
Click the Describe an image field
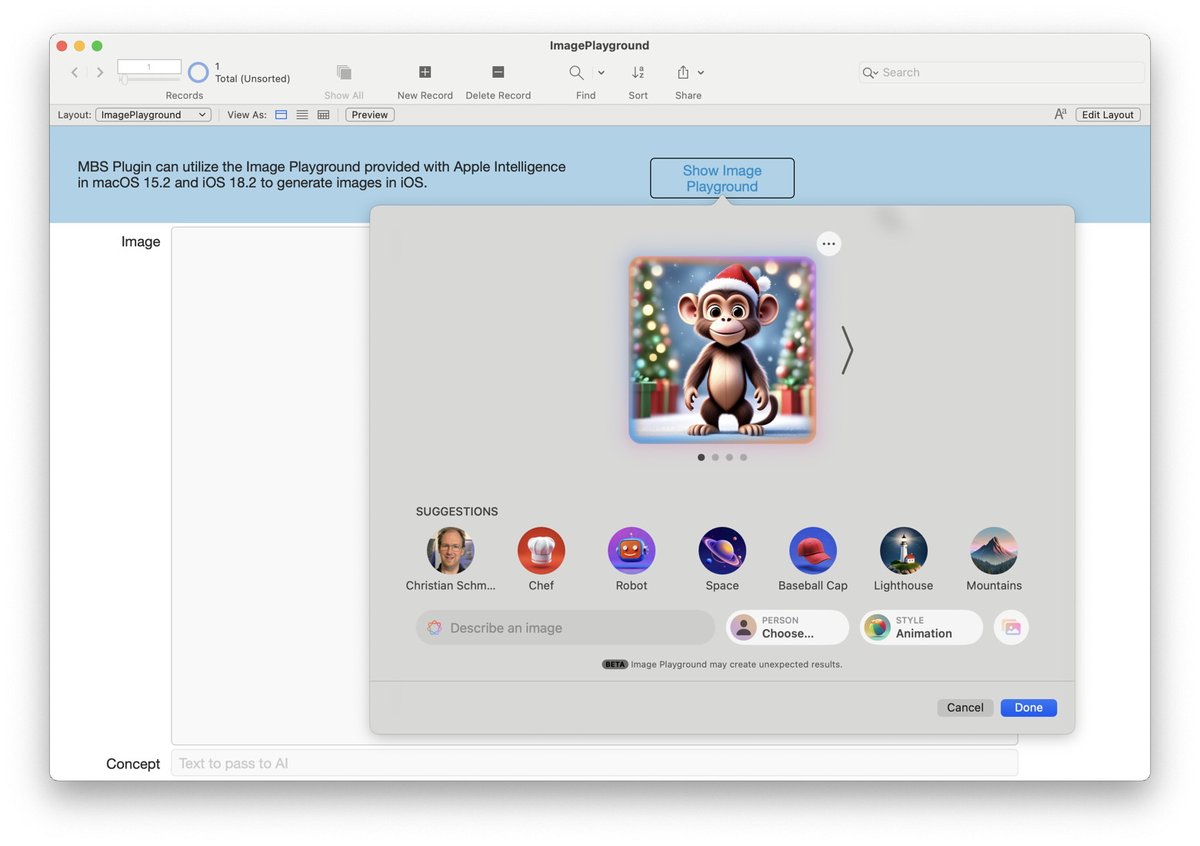pos(565,627)
